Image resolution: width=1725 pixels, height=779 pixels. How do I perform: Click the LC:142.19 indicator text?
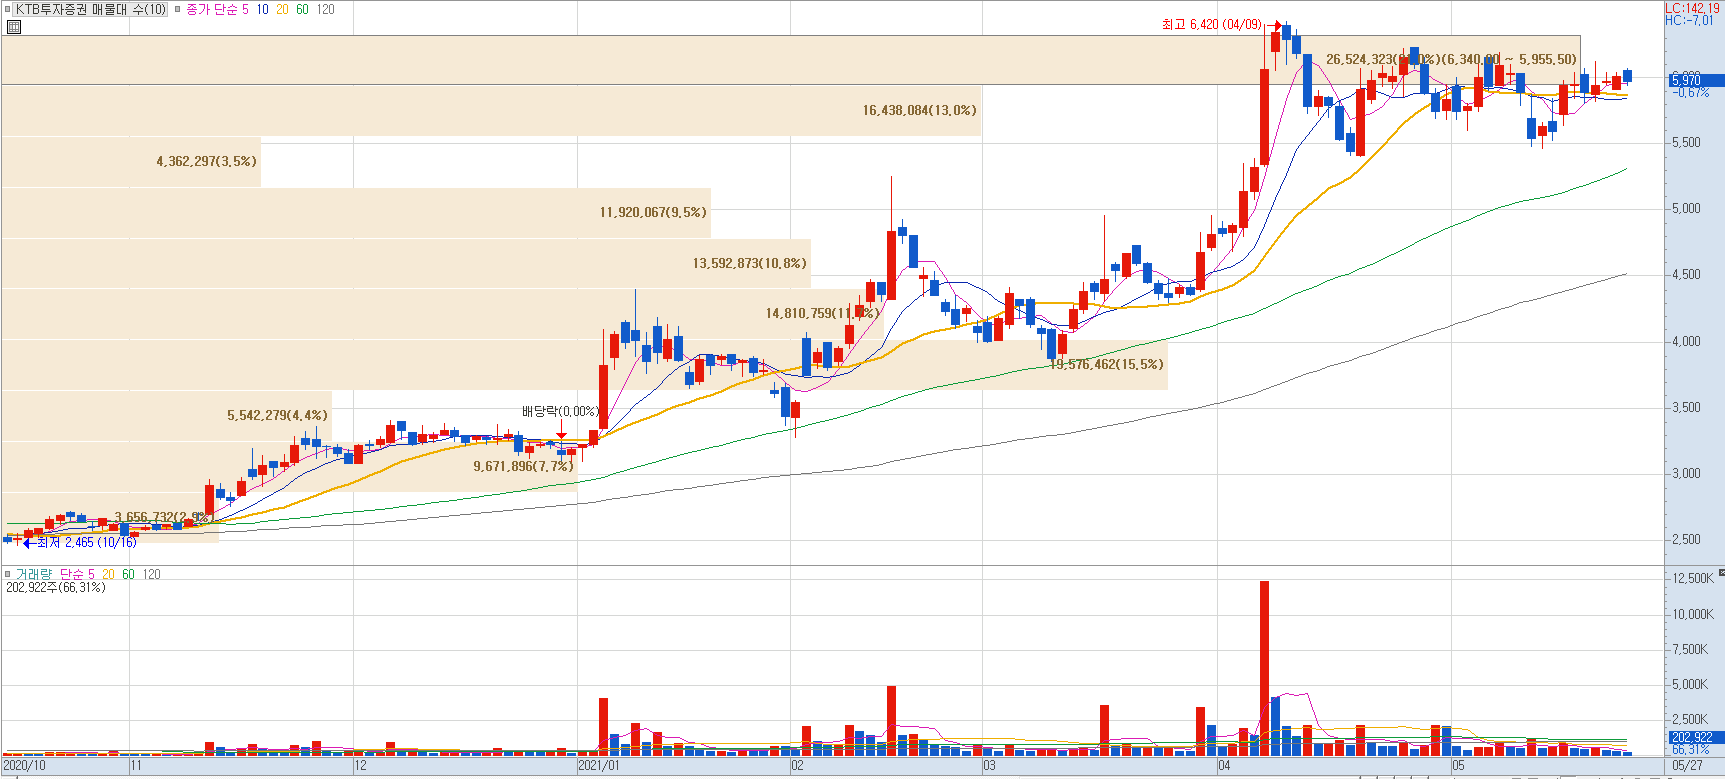(x=1692, y=8)
